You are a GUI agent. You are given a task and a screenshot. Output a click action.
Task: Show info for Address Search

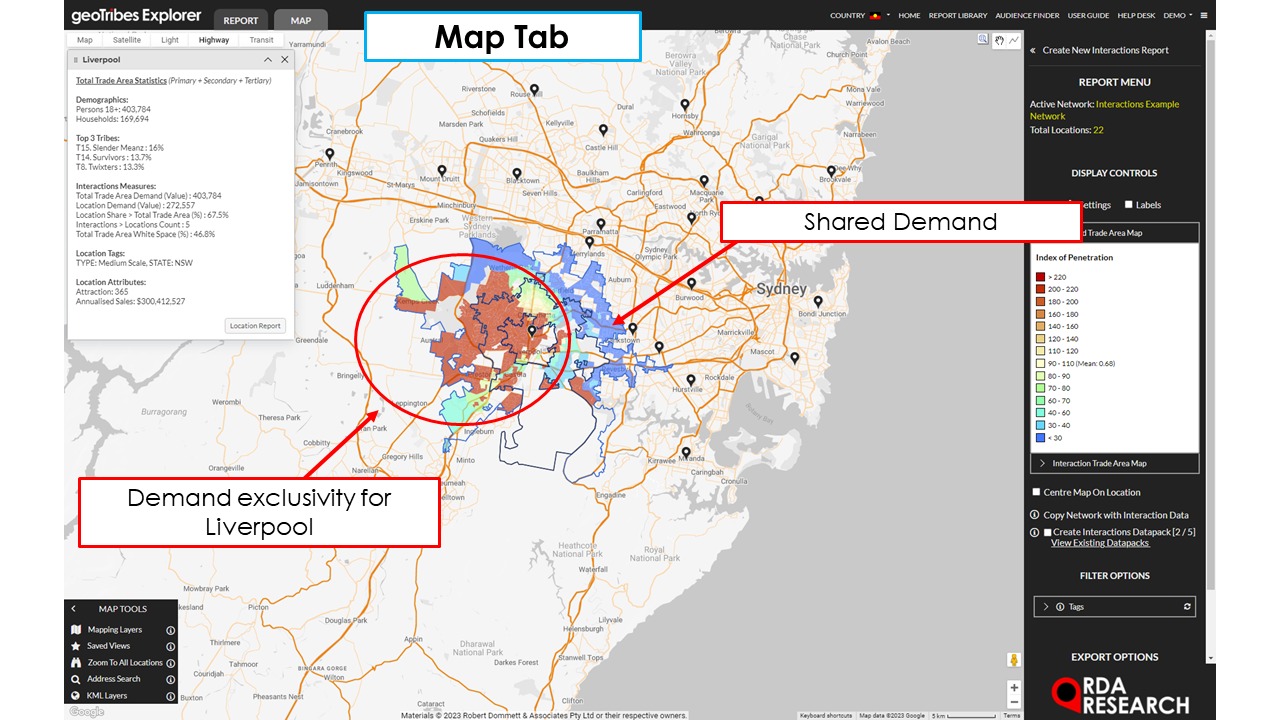tap(170, 679)
